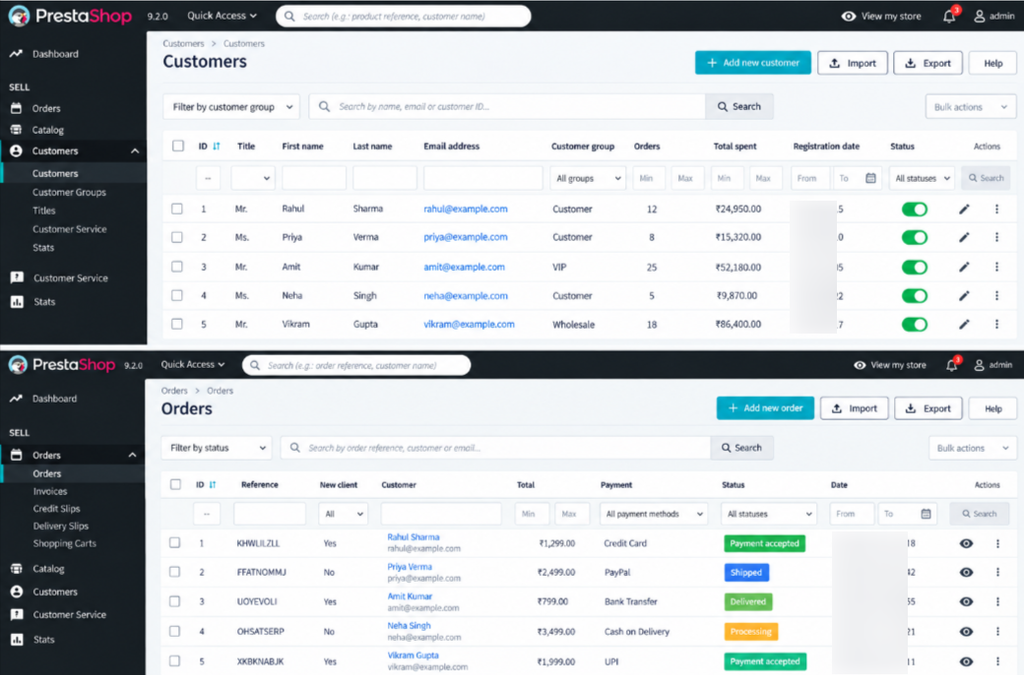Open more actions for order KHWLILZLL
The height and width of the screenshot is (675, 1024).
coord(997,543)
